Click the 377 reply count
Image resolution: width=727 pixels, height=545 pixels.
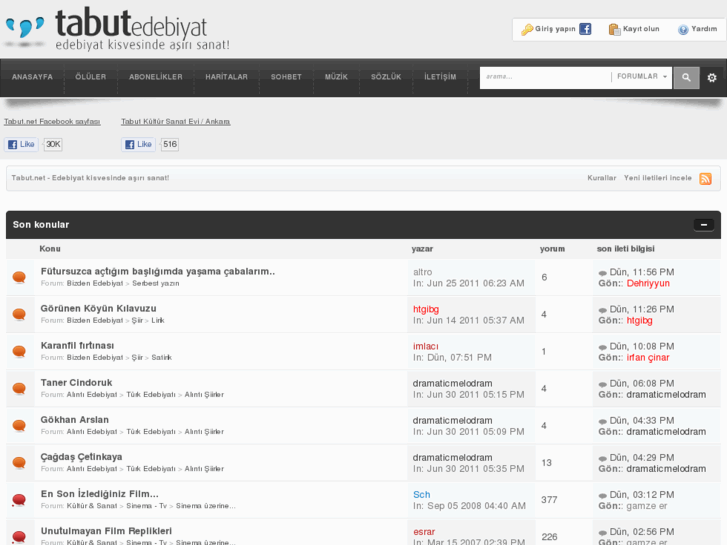point(549,500)
